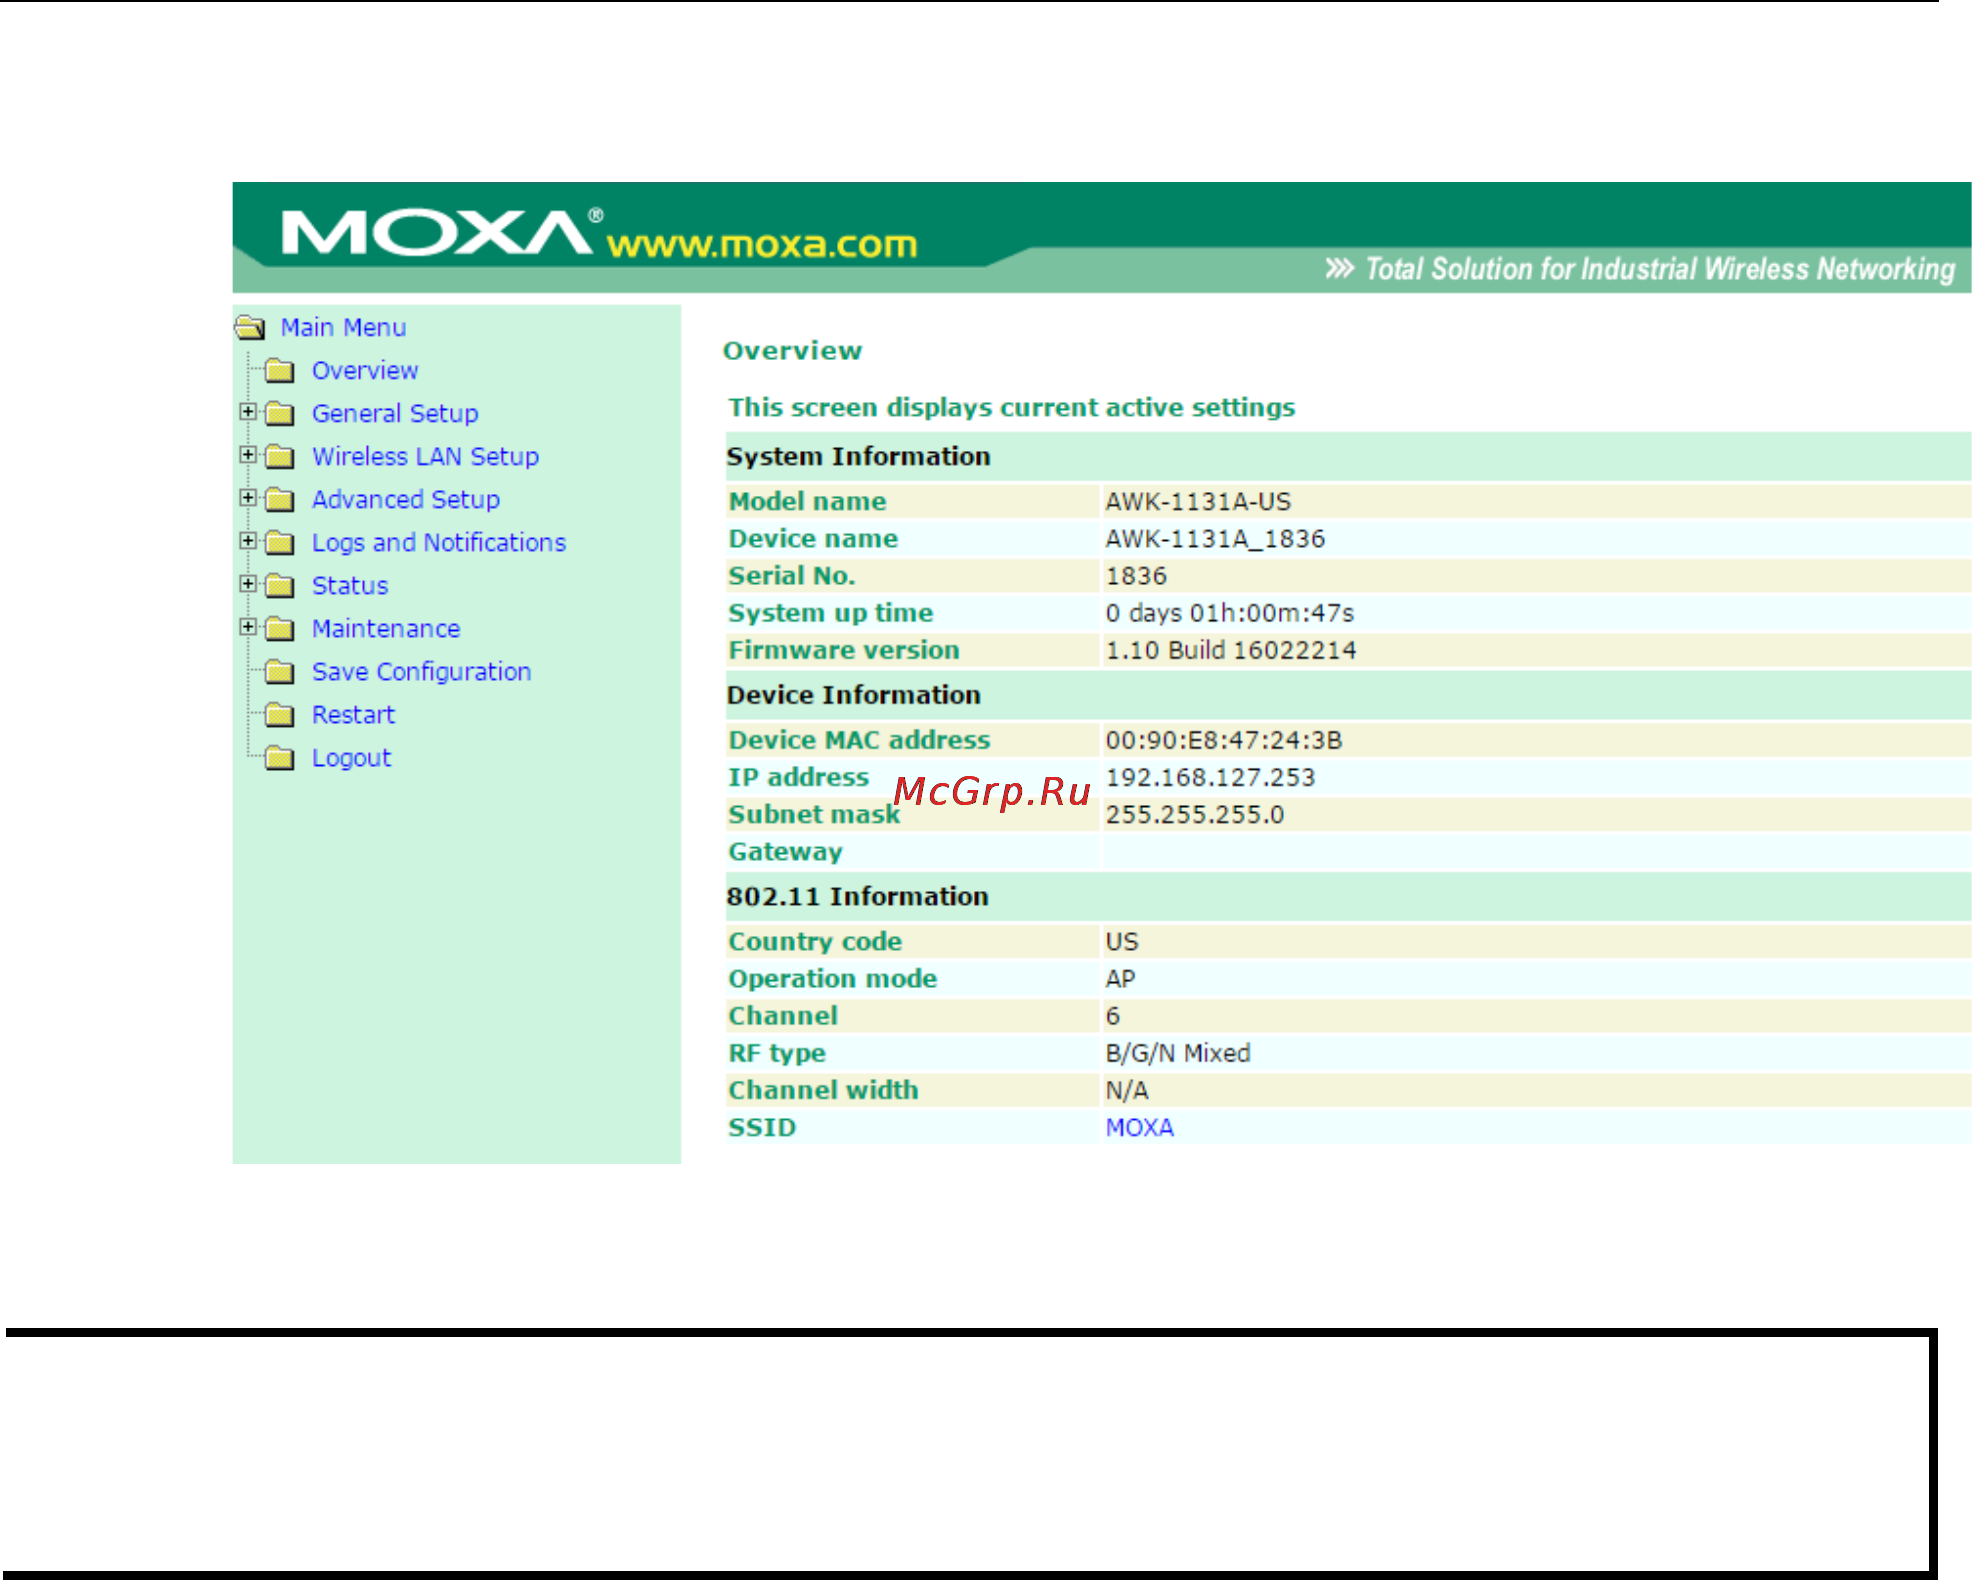Click the System up time label
This screenshot has height=1580, width=1972.
(830, 613)
